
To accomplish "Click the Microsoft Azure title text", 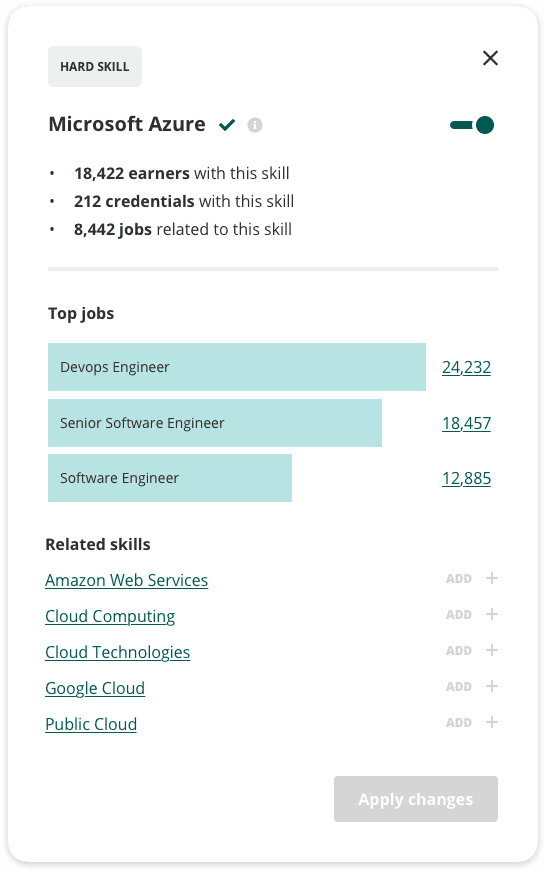I will click(127, 124).
